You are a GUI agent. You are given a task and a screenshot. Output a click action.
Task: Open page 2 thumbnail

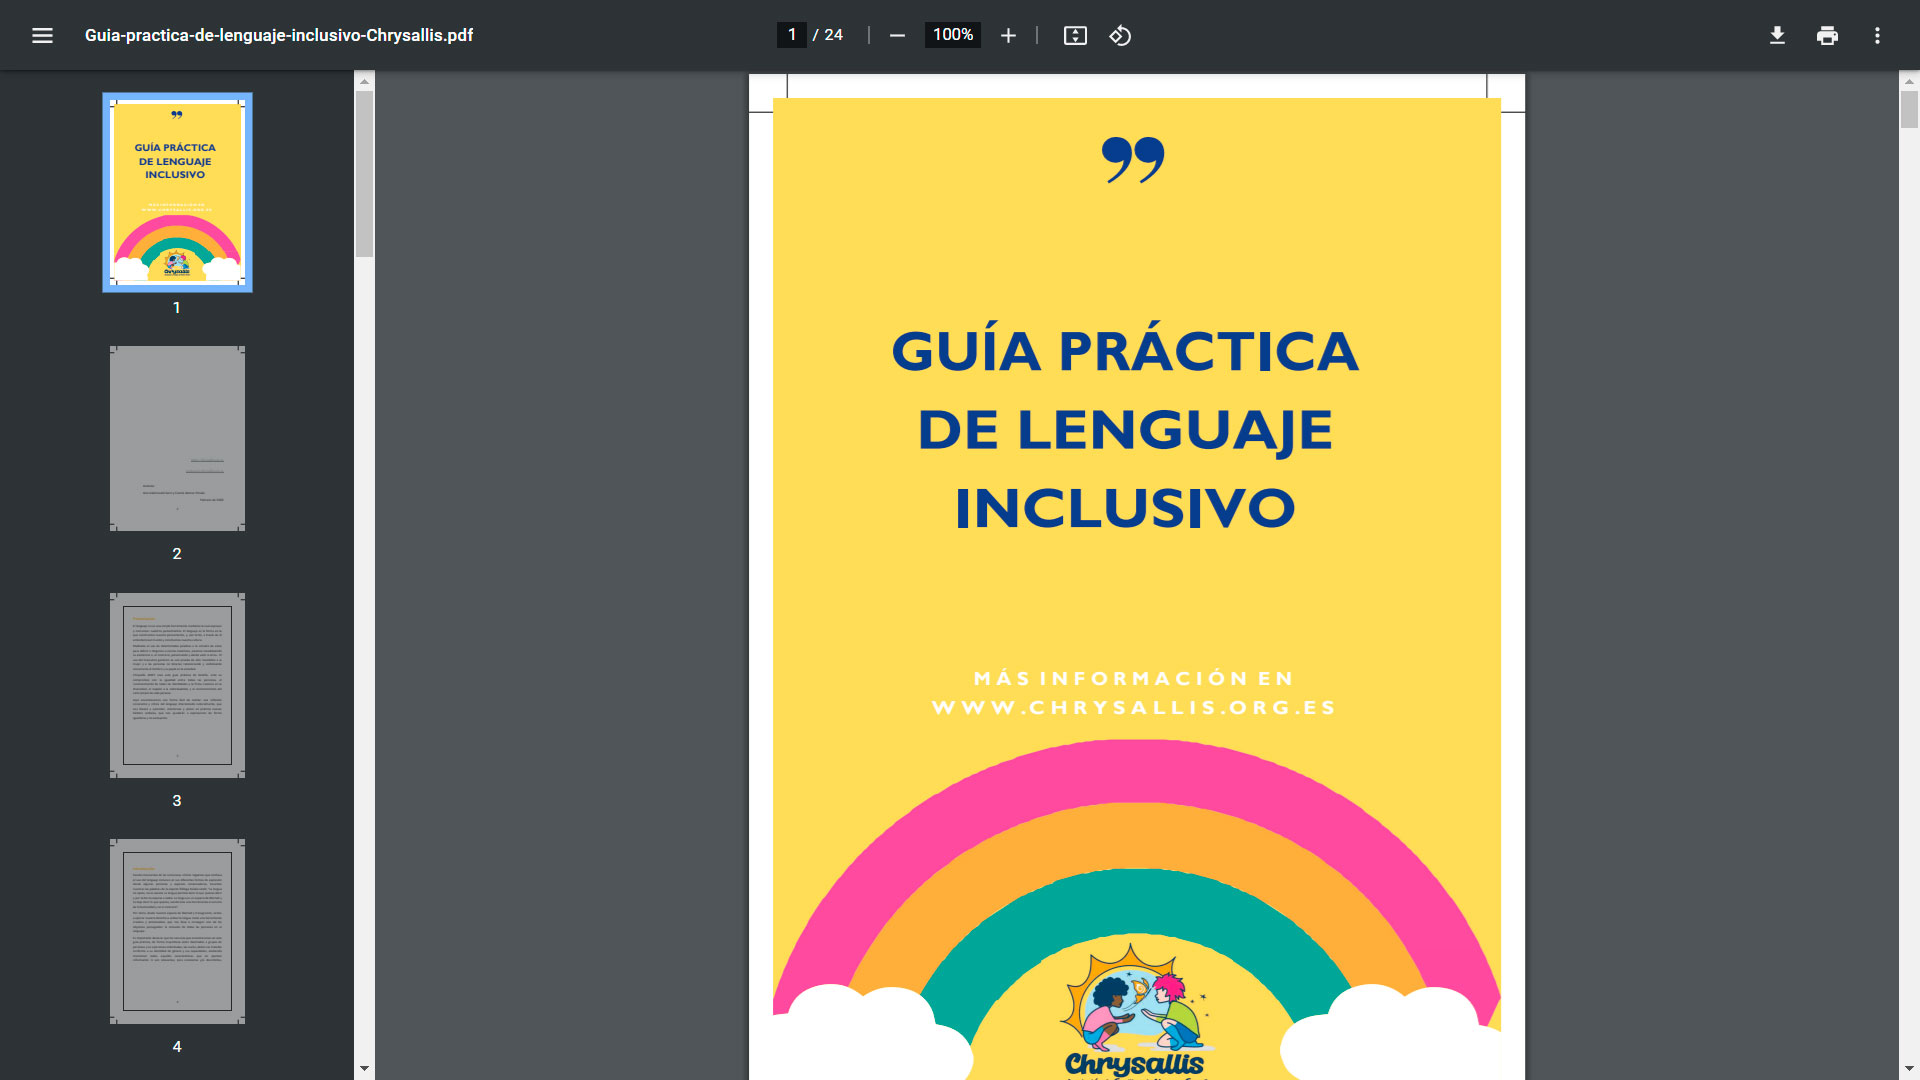pos(177,438)
